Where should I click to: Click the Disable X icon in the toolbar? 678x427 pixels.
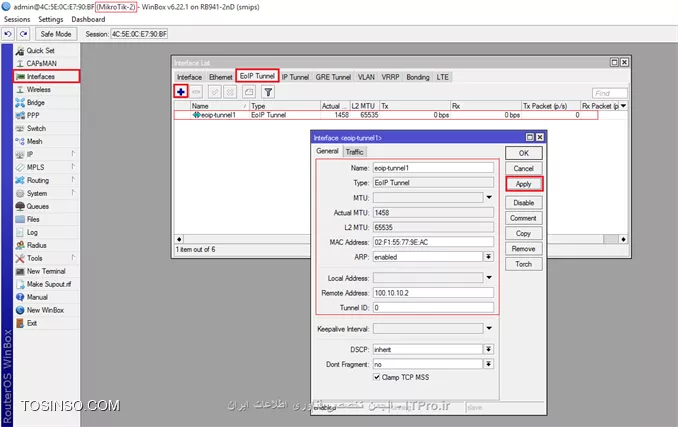point(230,92)
